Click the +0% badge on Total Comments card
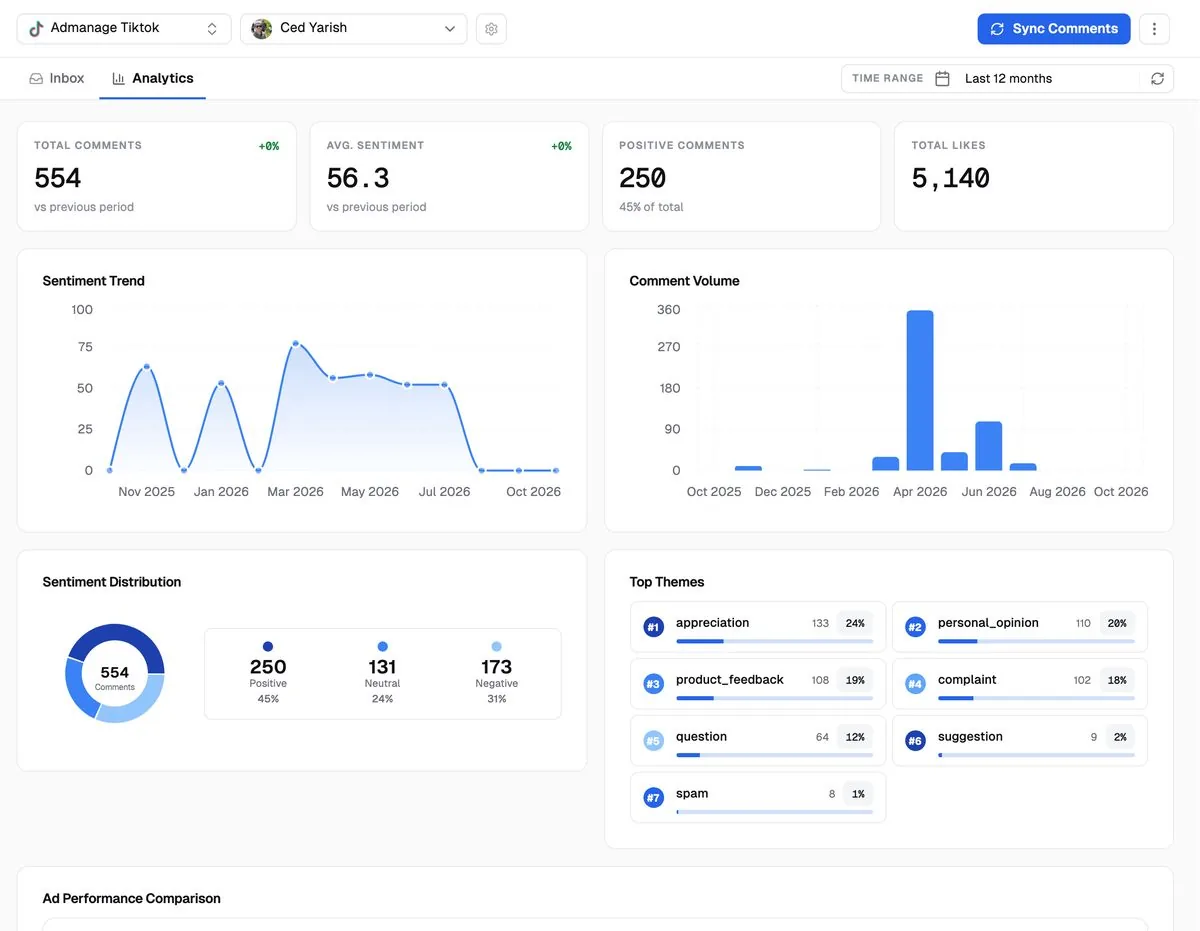The width and height of the screenshot is (1200, 931). pyautogui.click(x=269, y=146)
